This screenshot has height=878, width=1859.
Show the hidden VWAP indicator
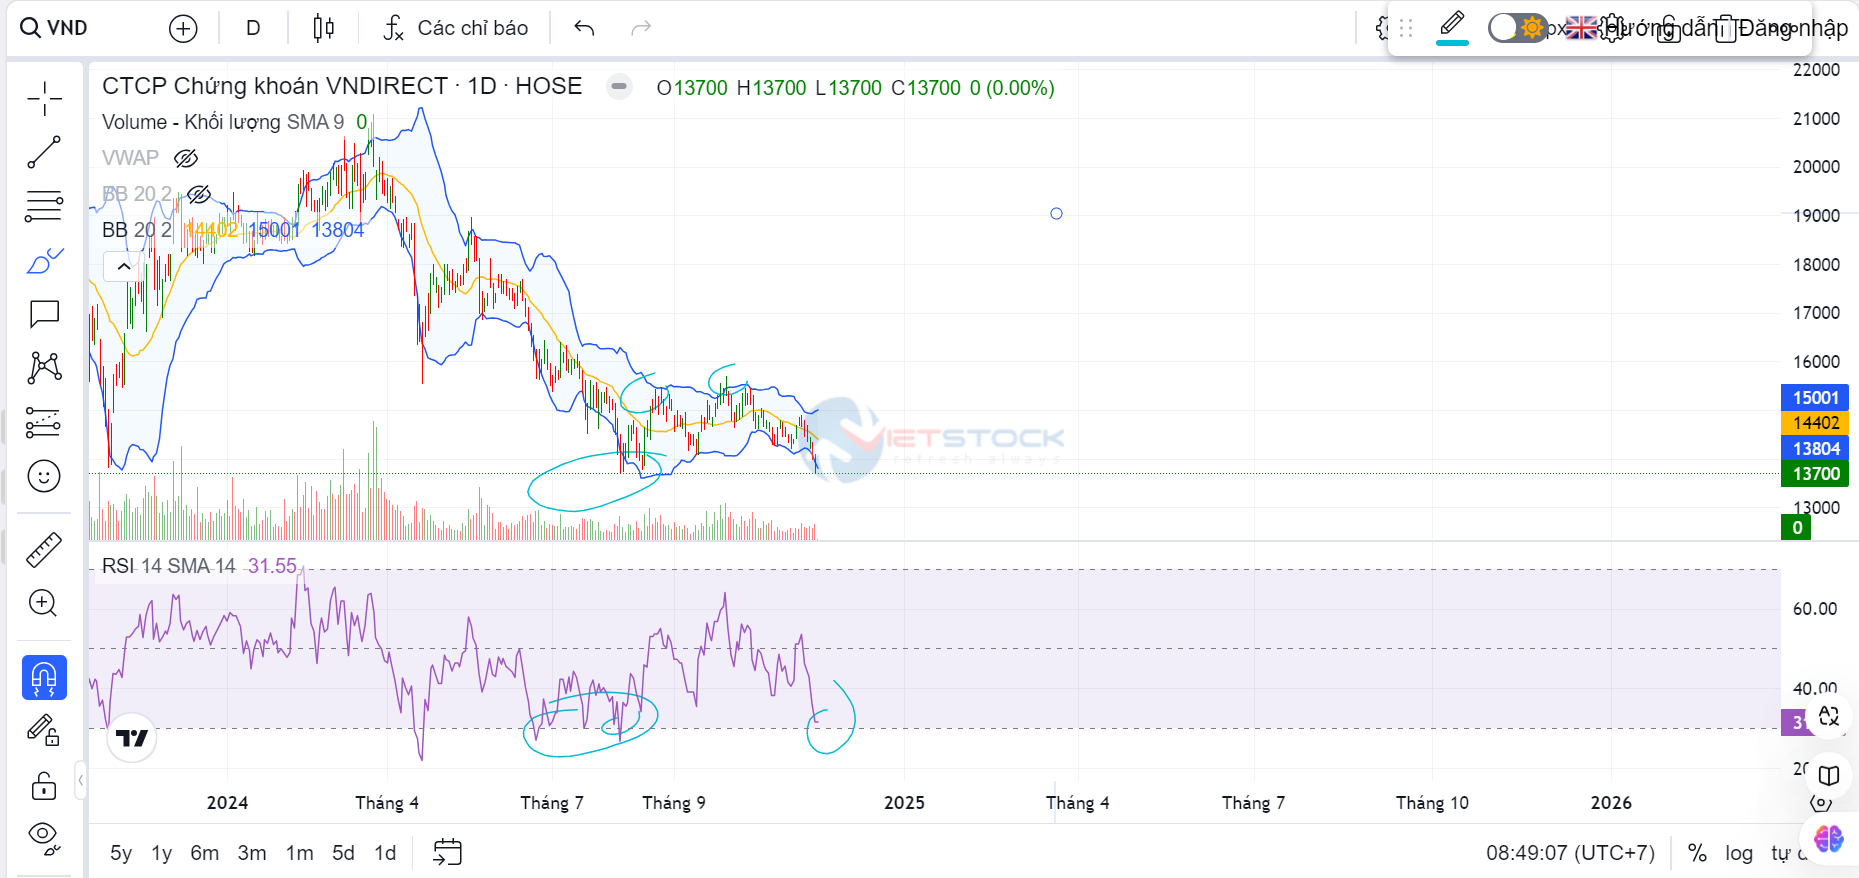186,158
